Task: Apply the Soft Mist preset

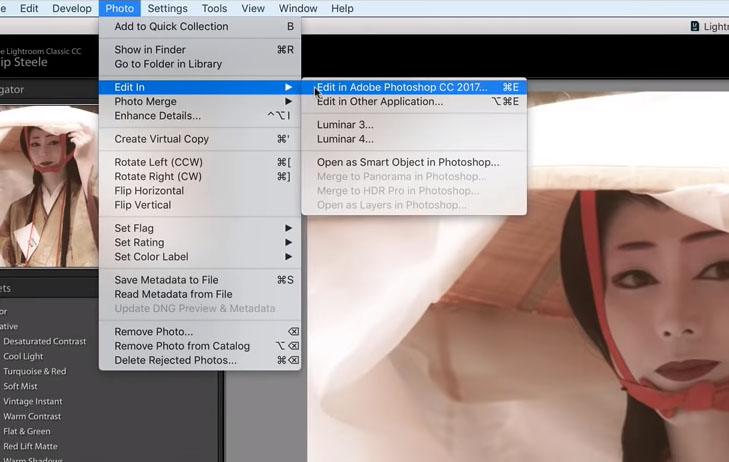Action: pyautogui.click(x=20, y=386)
